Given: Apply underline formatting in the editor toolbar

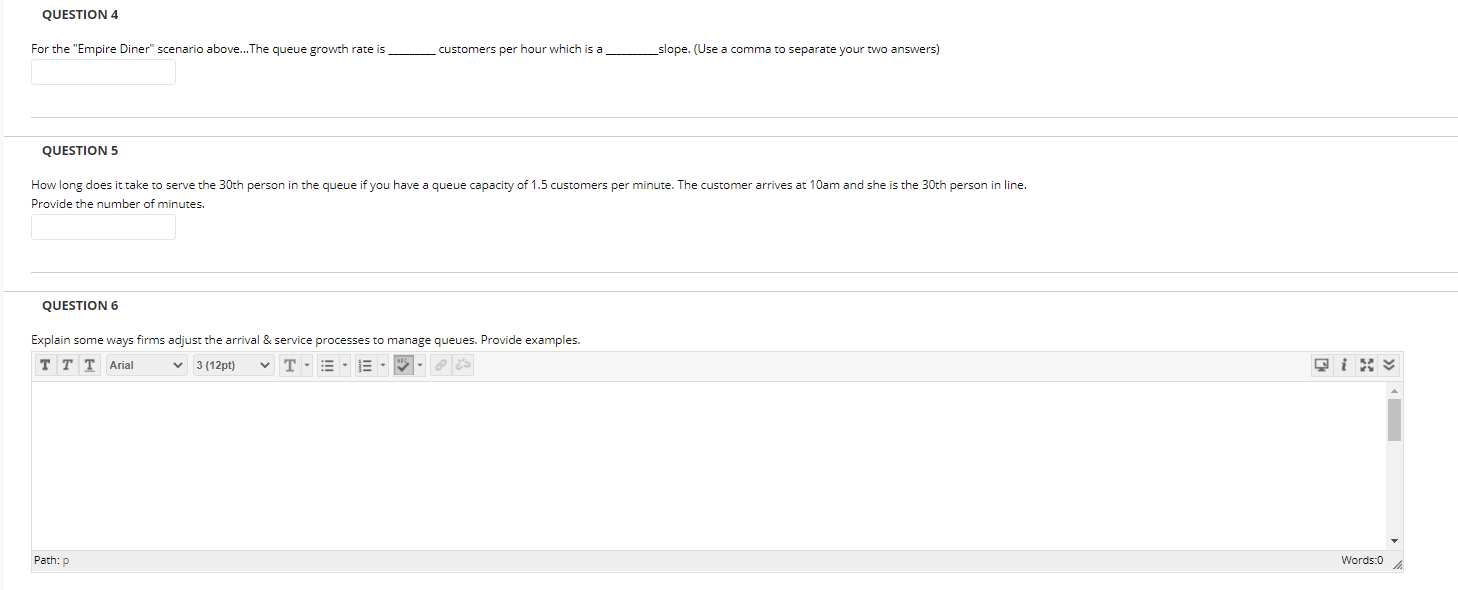Looking at the screenshot, I should point(89,365).
